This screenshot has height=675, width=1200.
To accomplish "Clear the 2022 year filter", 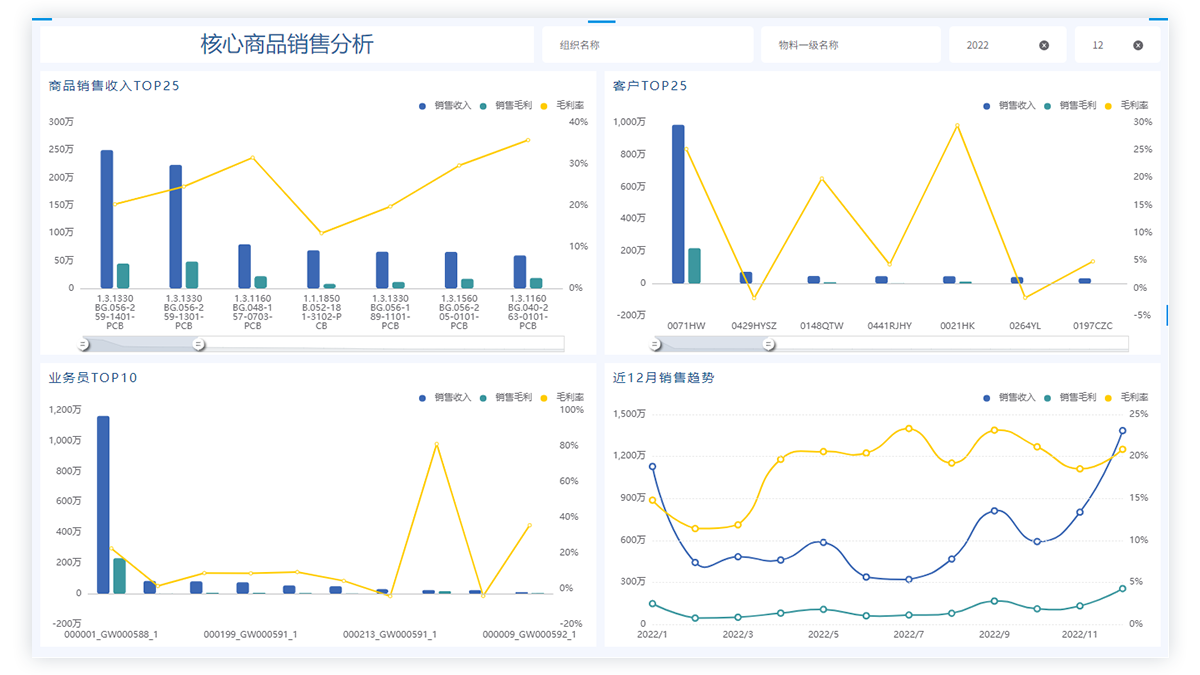I will [1044, 45].
